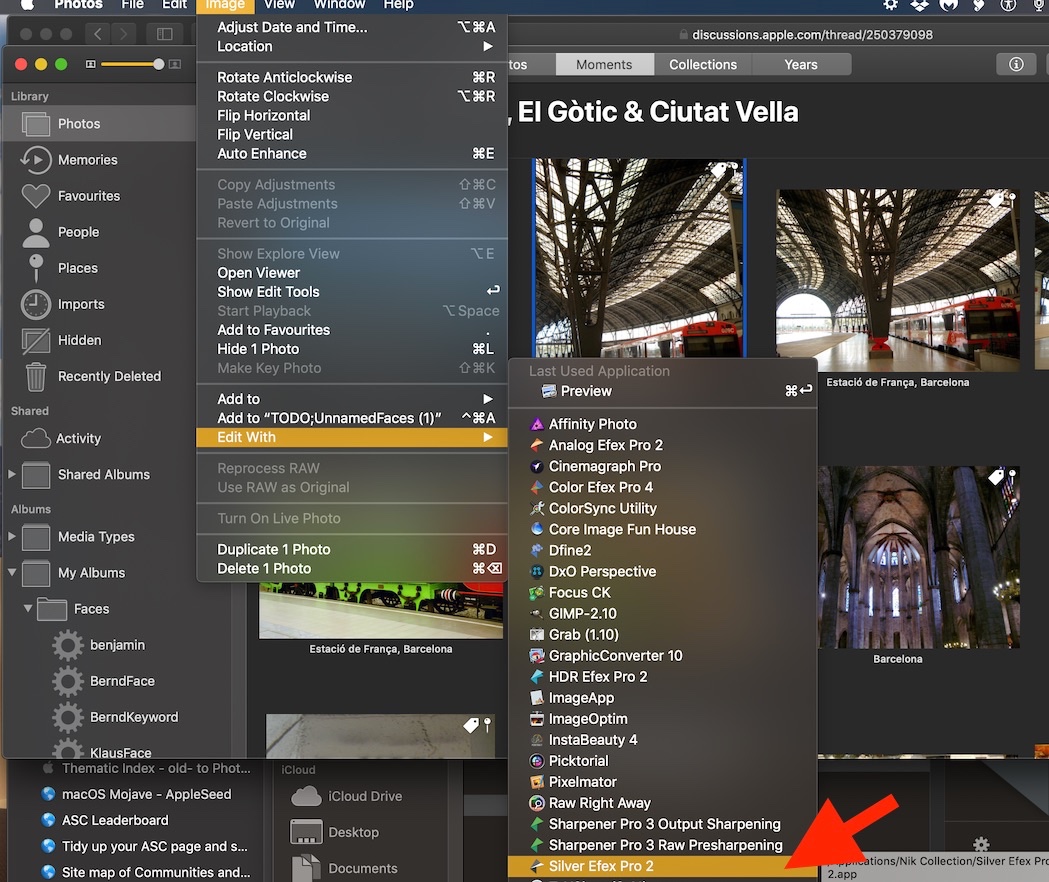This screenshot has height=882, width=1049.
Task: Open the benjamin smart album
Action: (99, 645)
